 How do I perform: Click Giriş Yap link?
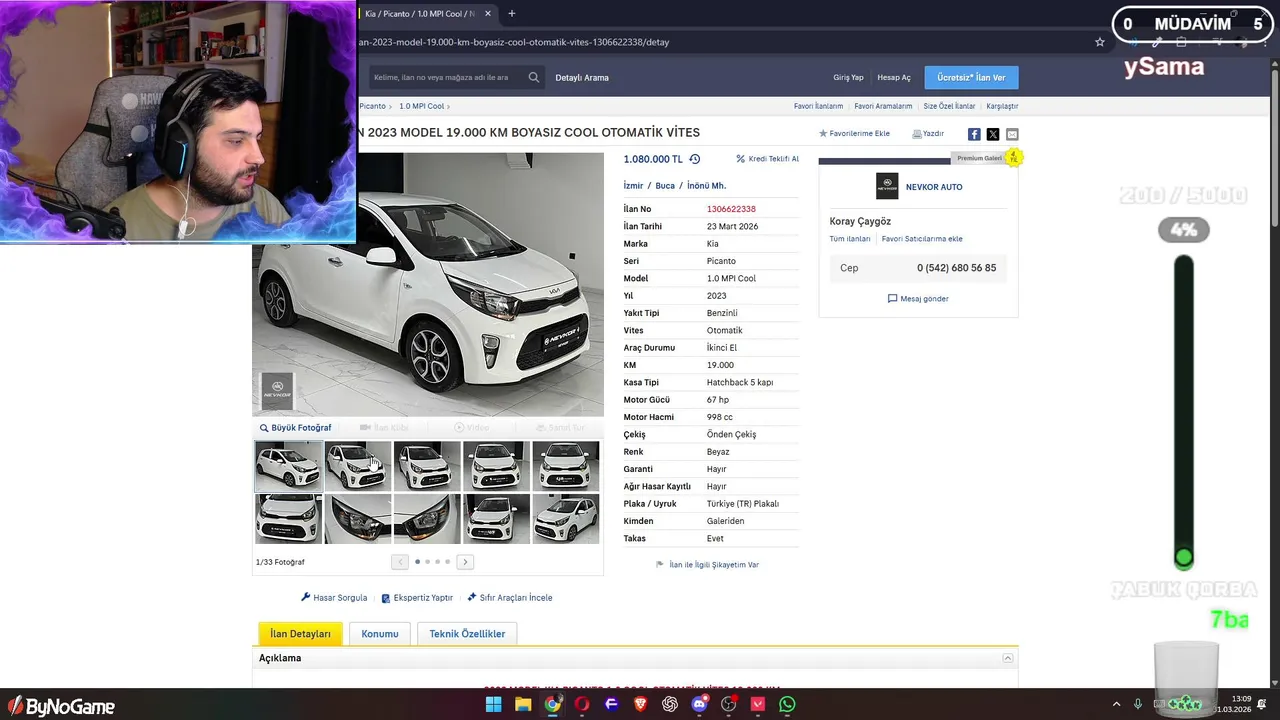(848, 78)
